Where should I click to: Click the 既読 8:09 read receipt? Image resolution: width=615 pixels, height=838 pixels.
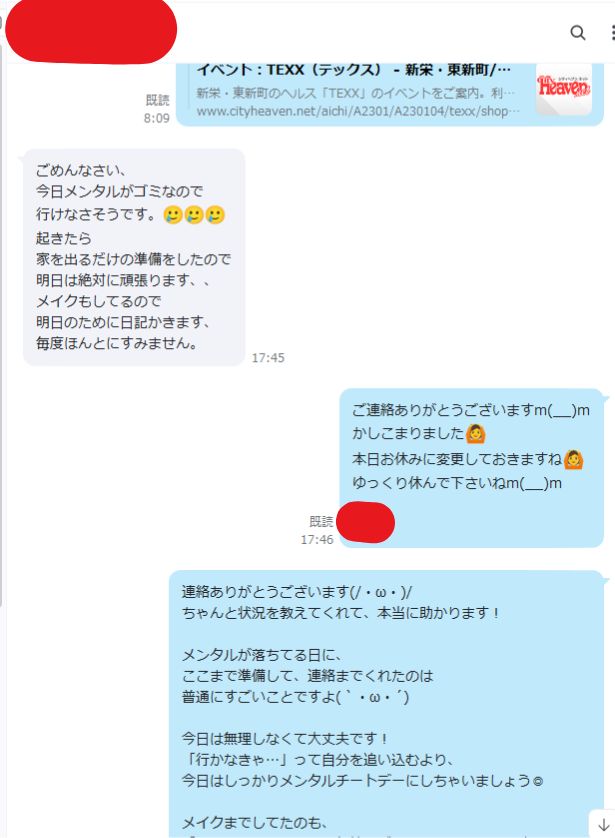click(x=157, y=109)
